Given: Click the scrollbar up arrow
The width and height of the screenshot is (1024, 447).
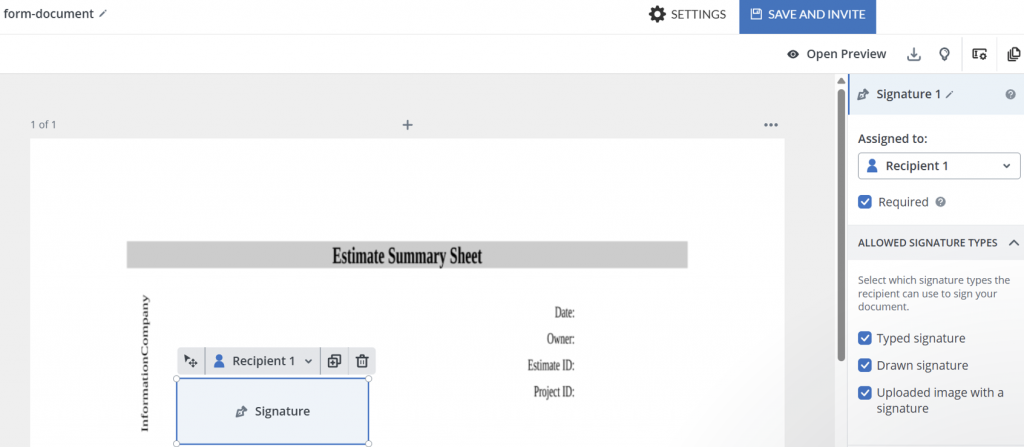Looking at the screenshot, I should pos(841,80).
